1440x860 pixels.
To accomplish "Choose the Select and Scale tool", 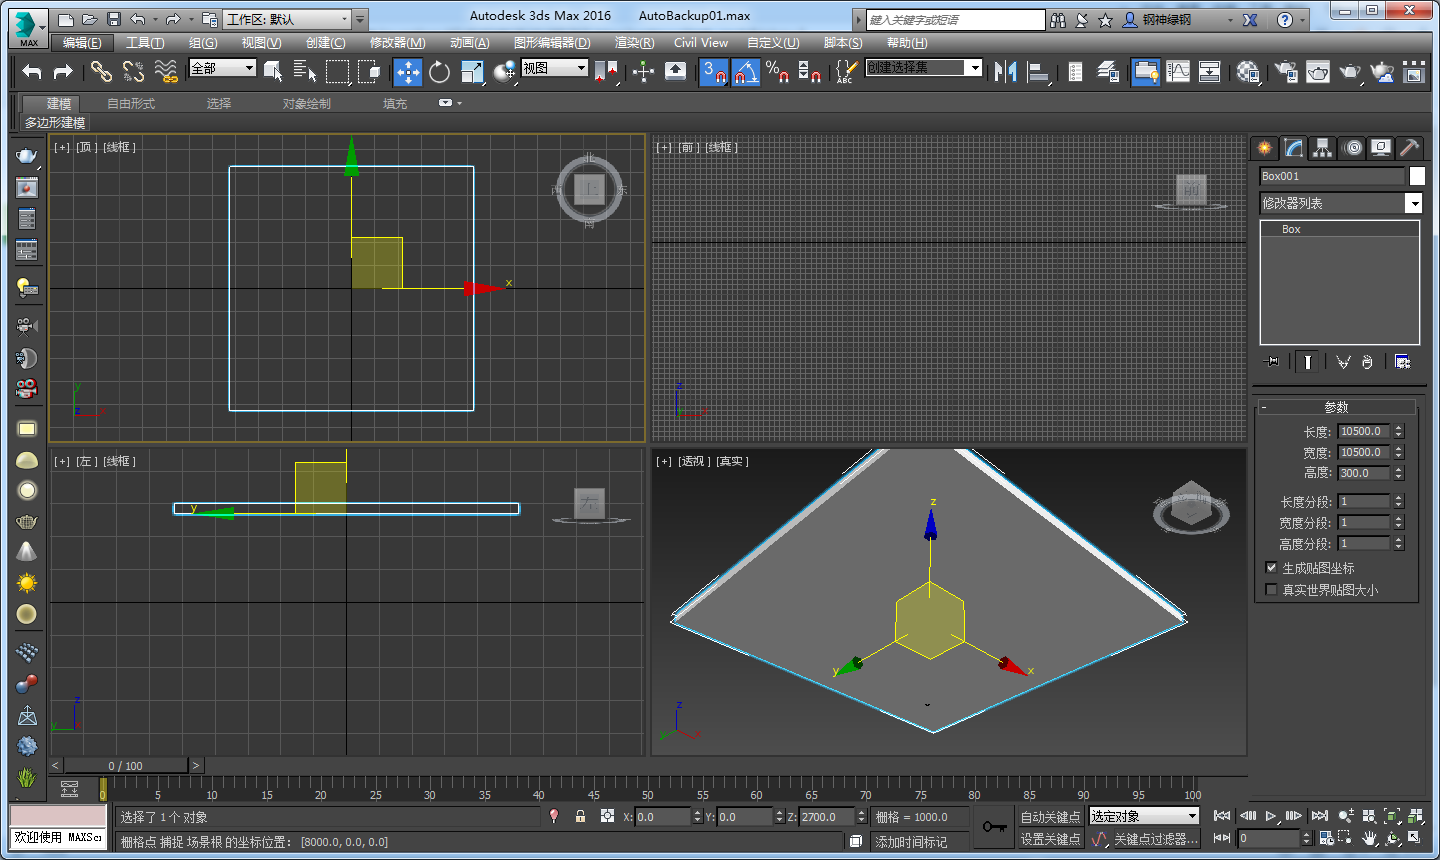I will (472, 71).
